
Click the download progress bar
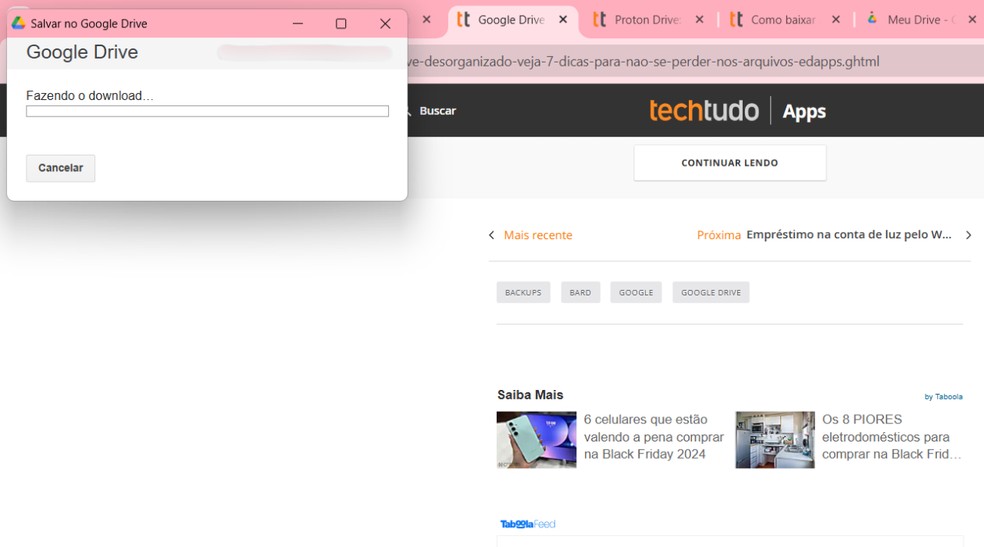pos(207,111)
